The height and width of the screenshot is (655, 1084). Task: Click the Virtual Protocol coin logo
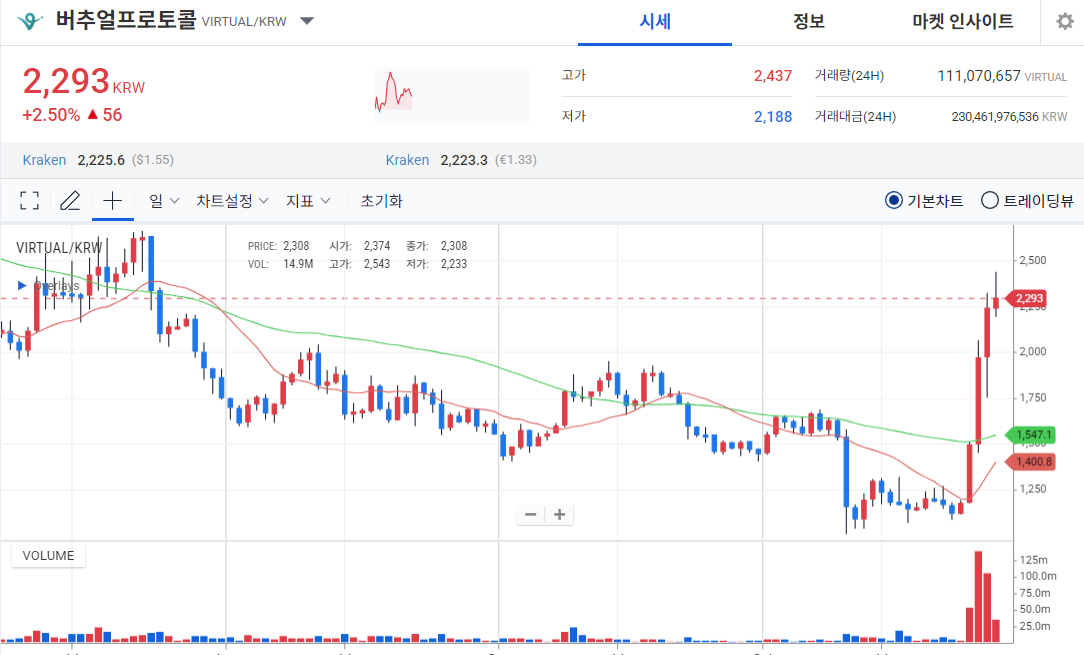30,21
